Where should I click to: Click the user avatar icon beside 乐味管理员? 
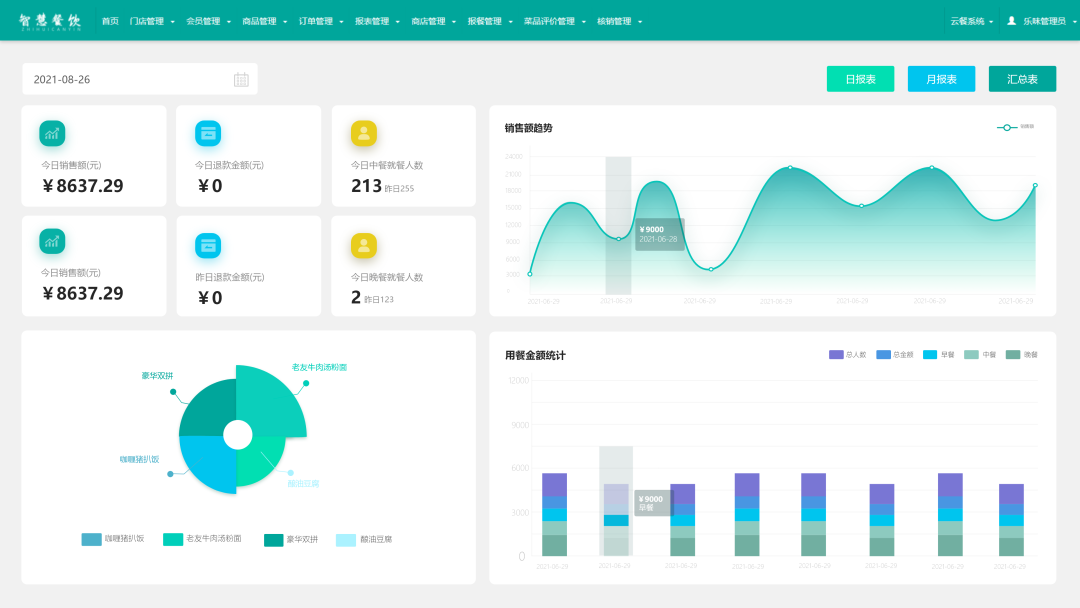pos(1011,21)
